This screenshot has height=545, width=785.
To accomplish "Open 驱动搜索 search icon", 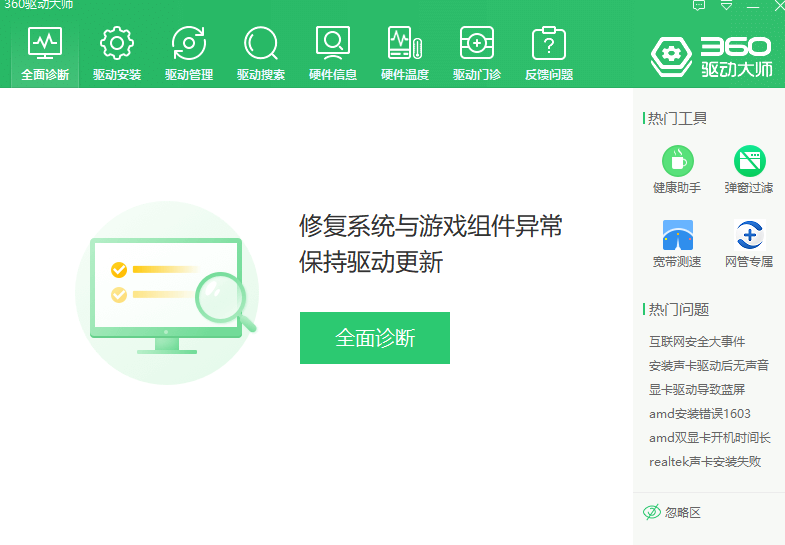I will tap(261, 45).
